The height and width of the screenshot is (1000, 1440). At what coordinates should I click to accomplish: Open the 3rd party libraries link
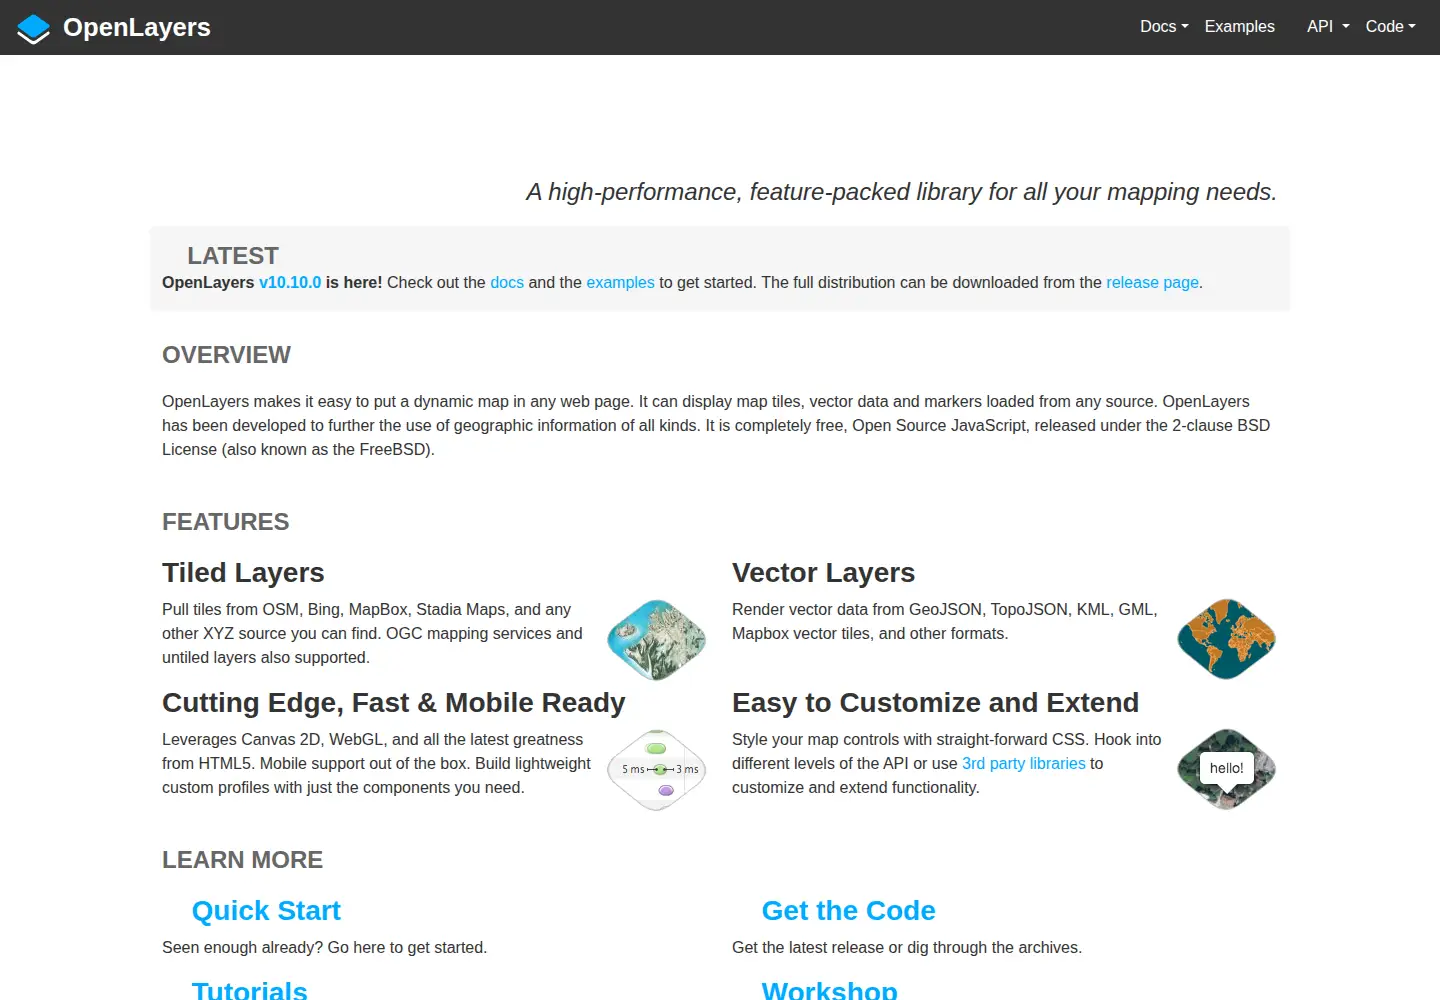click(1024, 764)
